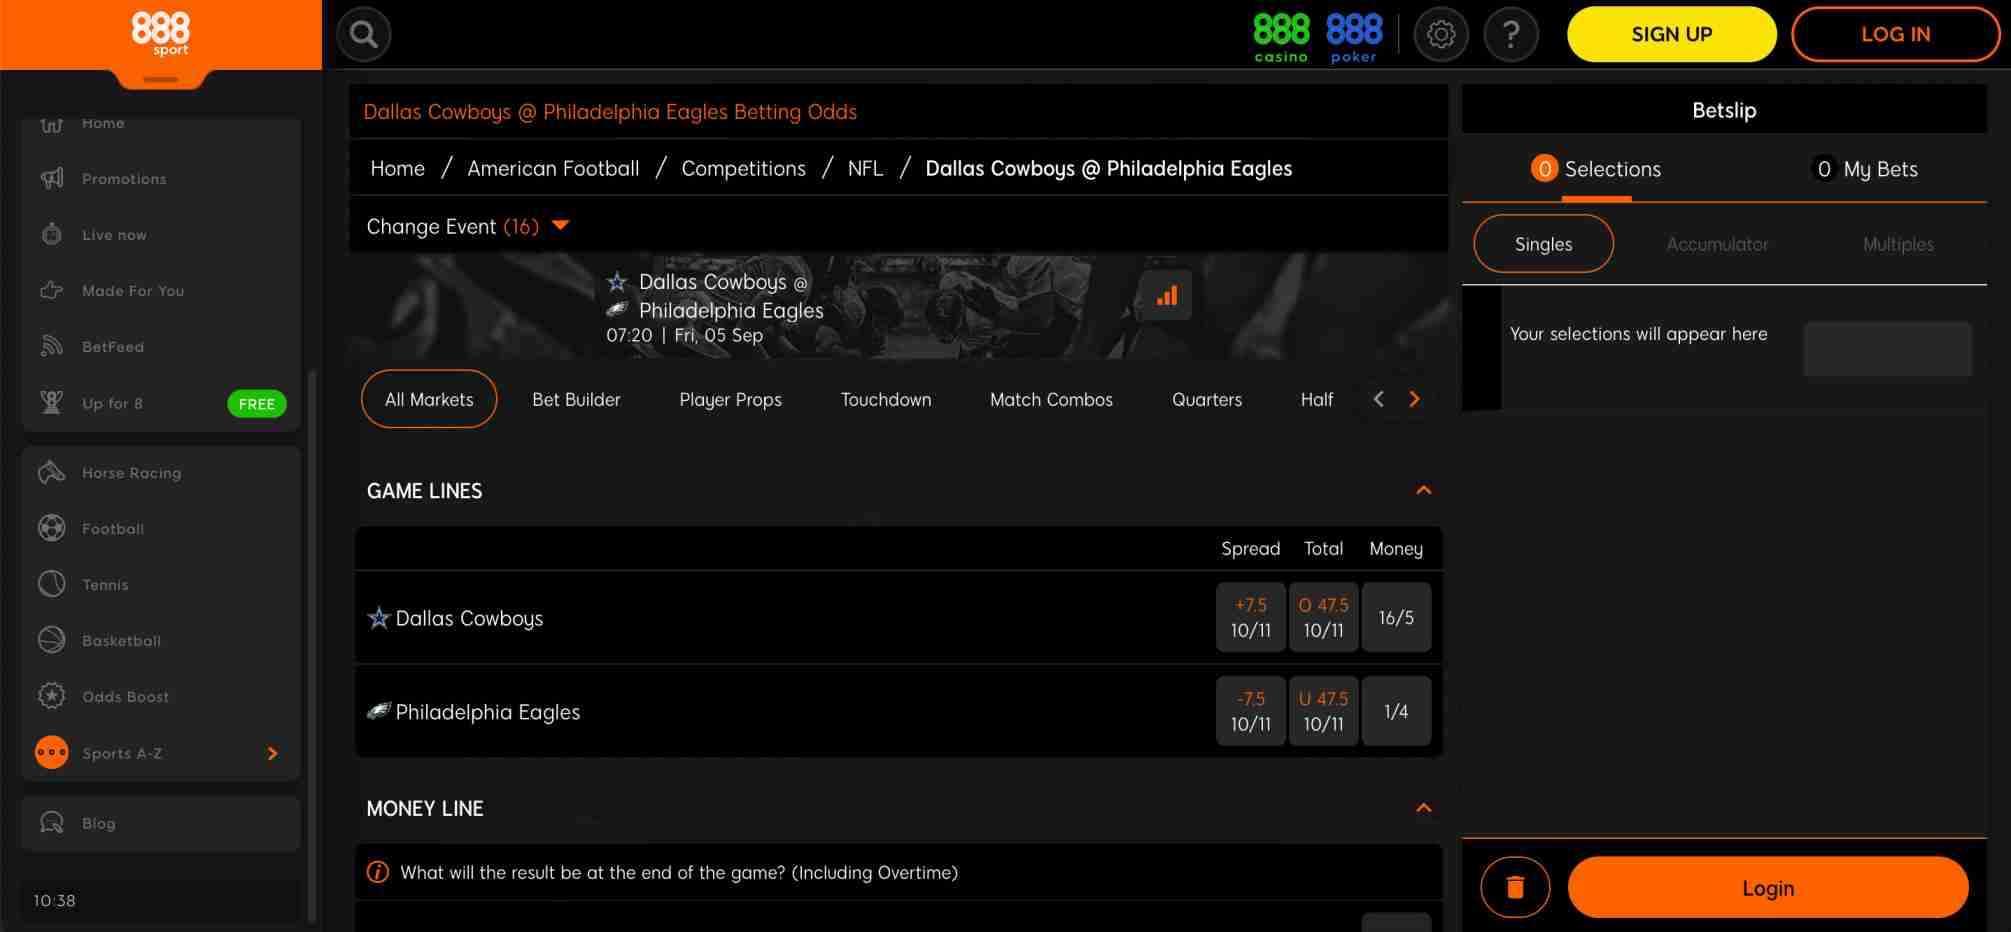Click the match date 07:20 Fri, 05 Sep
The width and height of the screenshot is (2011, 932).
click(684, 336)
